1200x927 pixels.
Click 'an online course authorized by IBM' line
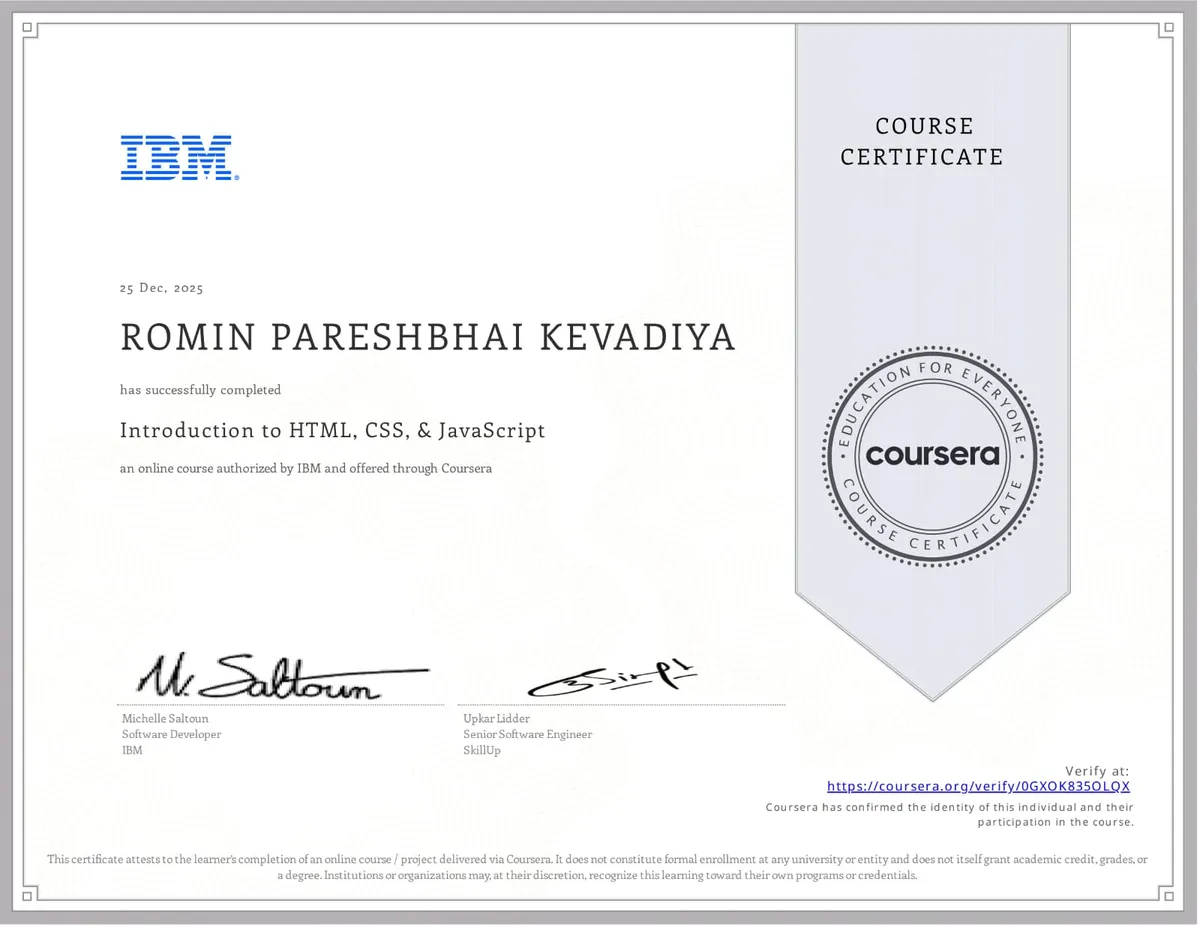pyautogui.click(x=306, y=468)
